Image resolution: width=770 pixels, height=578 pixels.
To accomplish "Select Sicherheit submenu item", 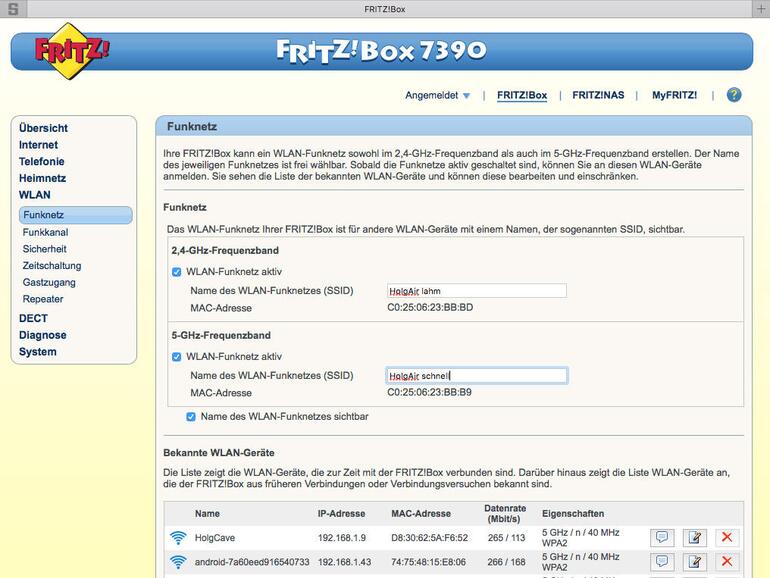I will click(x=44, y=249).
